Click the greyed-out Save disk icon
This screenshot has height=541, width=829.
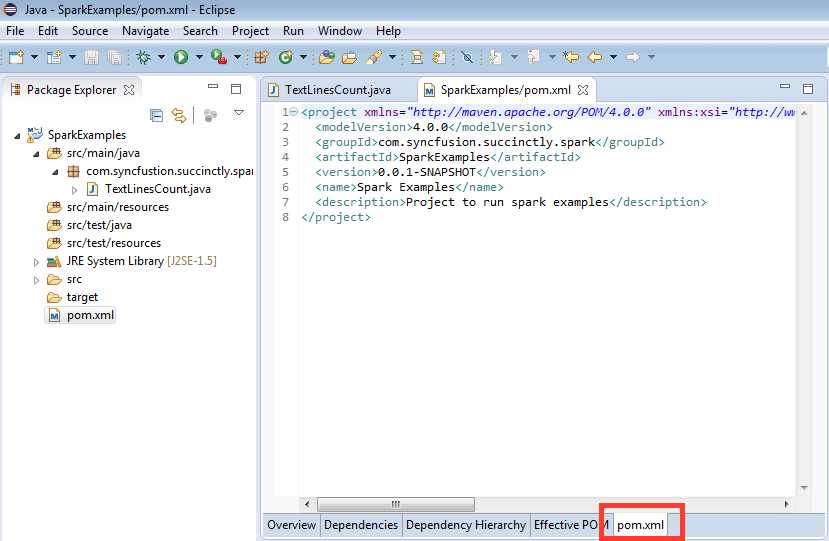pos(91,57)
